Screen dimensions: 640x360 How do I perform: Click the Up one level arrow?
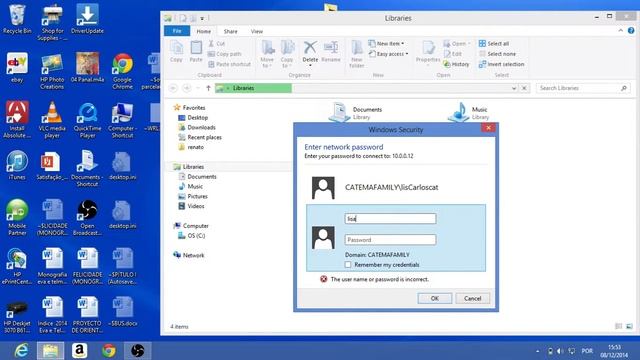tap(208, 88)
